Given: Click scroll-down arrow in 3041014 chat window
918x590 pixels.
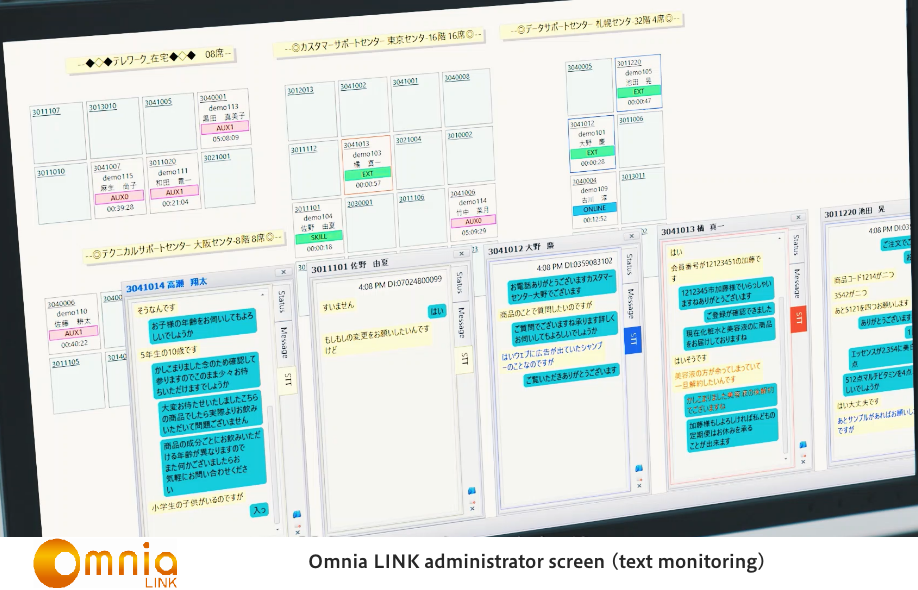Looking at the screenshot, I should [x=277, y=529].
